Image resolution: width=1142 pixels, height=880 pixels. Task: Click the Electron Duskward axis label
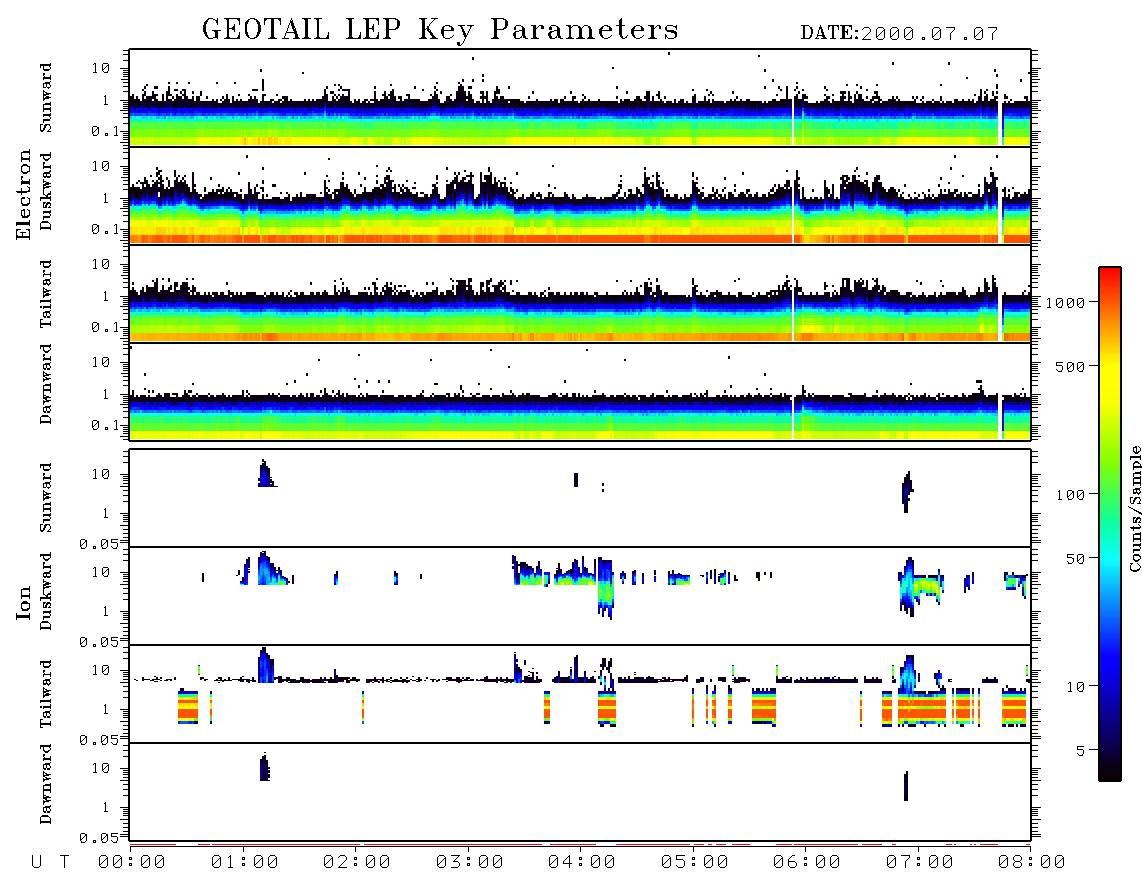pyautogui.click(x=46, y=191)
